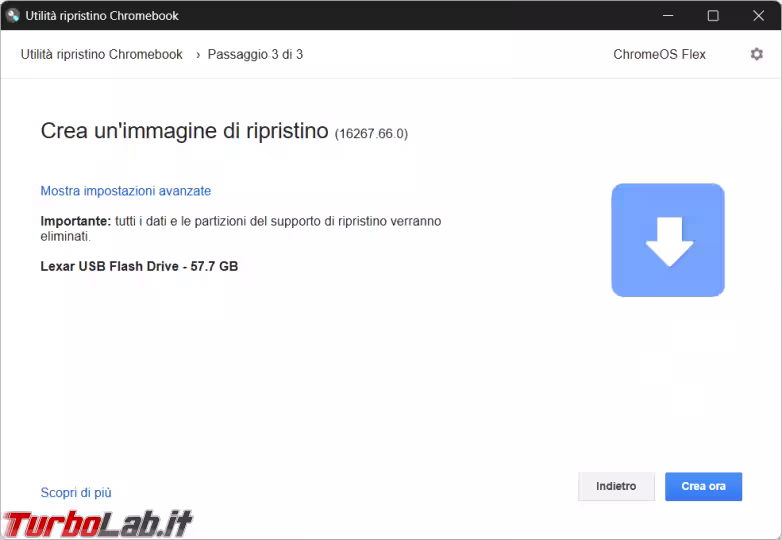The image size is (782, 540).
Task: Click the Importante warning text
Action: point(240,228)
